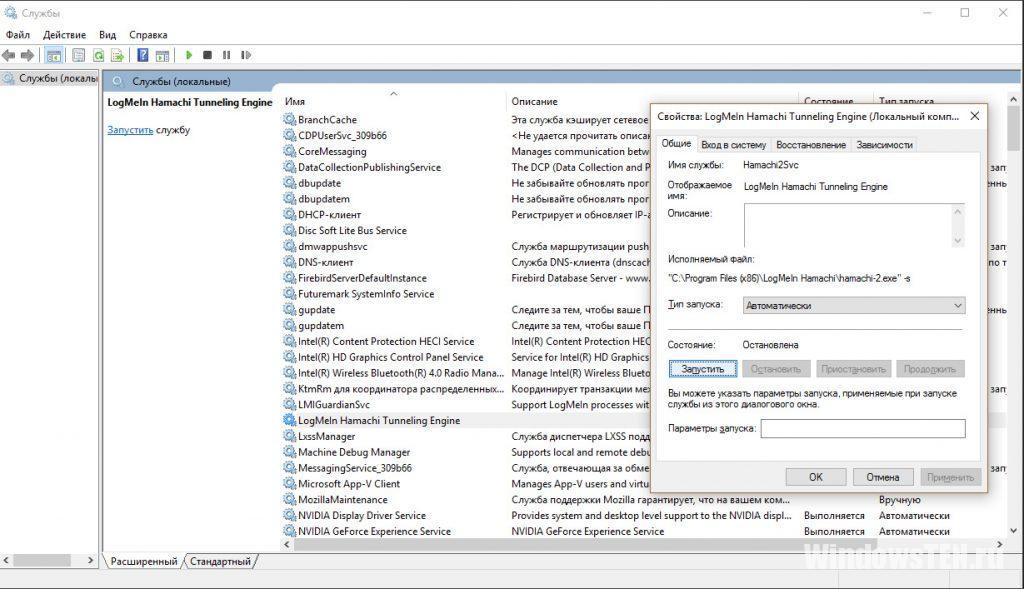Click the Применить button
The image size is (1024, 589).
950,477
